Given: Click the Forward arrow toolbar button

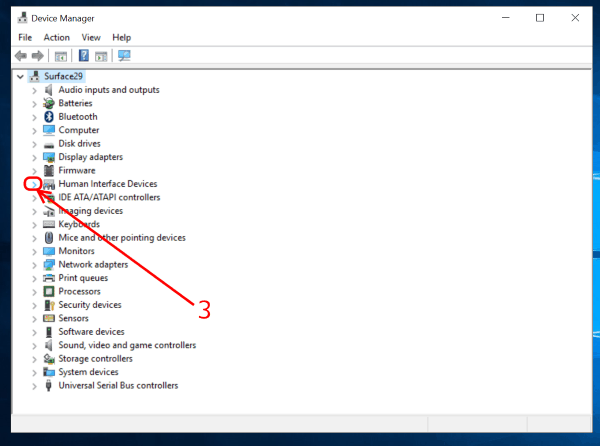Looking at the screenshot, I should pos(38,56).
